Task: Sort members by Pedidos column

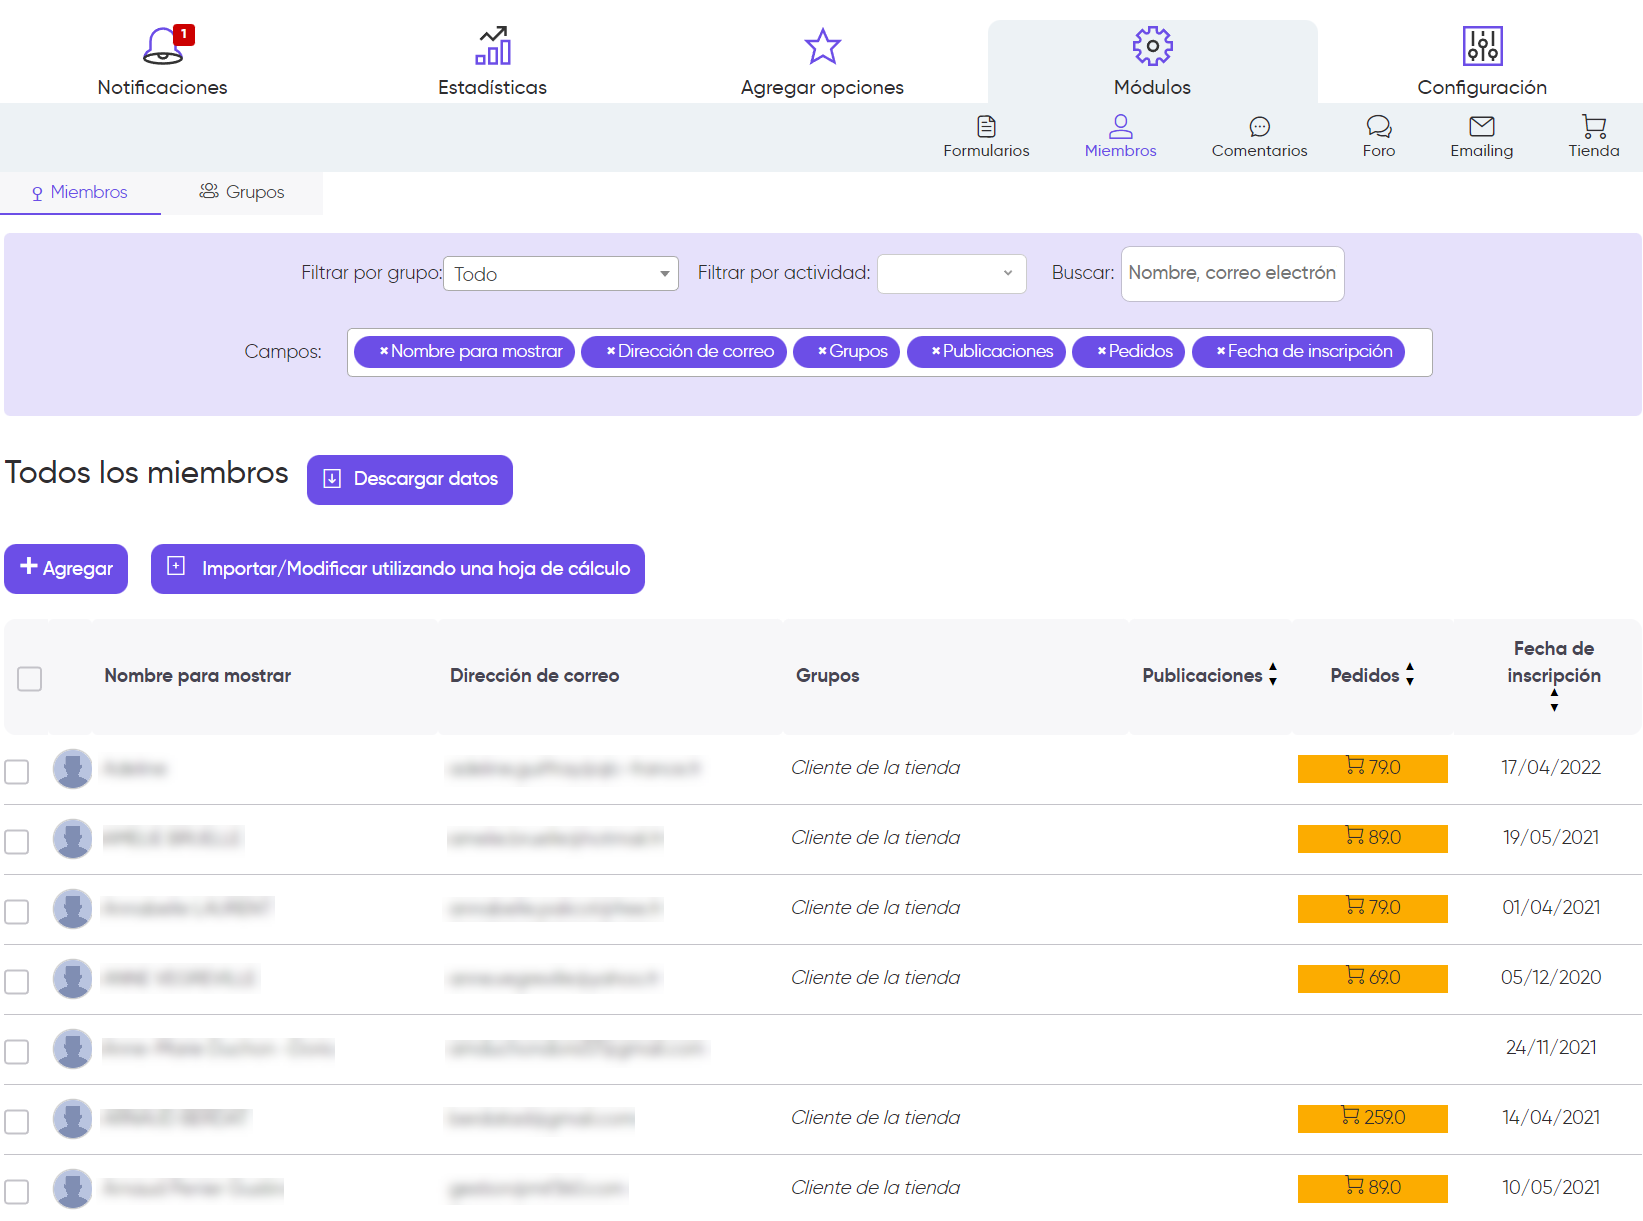Action: point(1410,674)
